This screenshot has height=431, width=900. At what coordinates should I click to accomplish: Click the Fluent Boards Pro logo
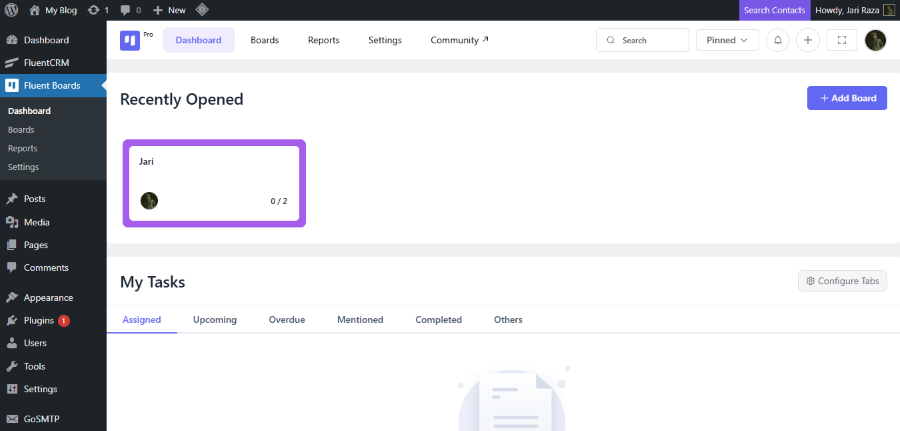[130, 40]
